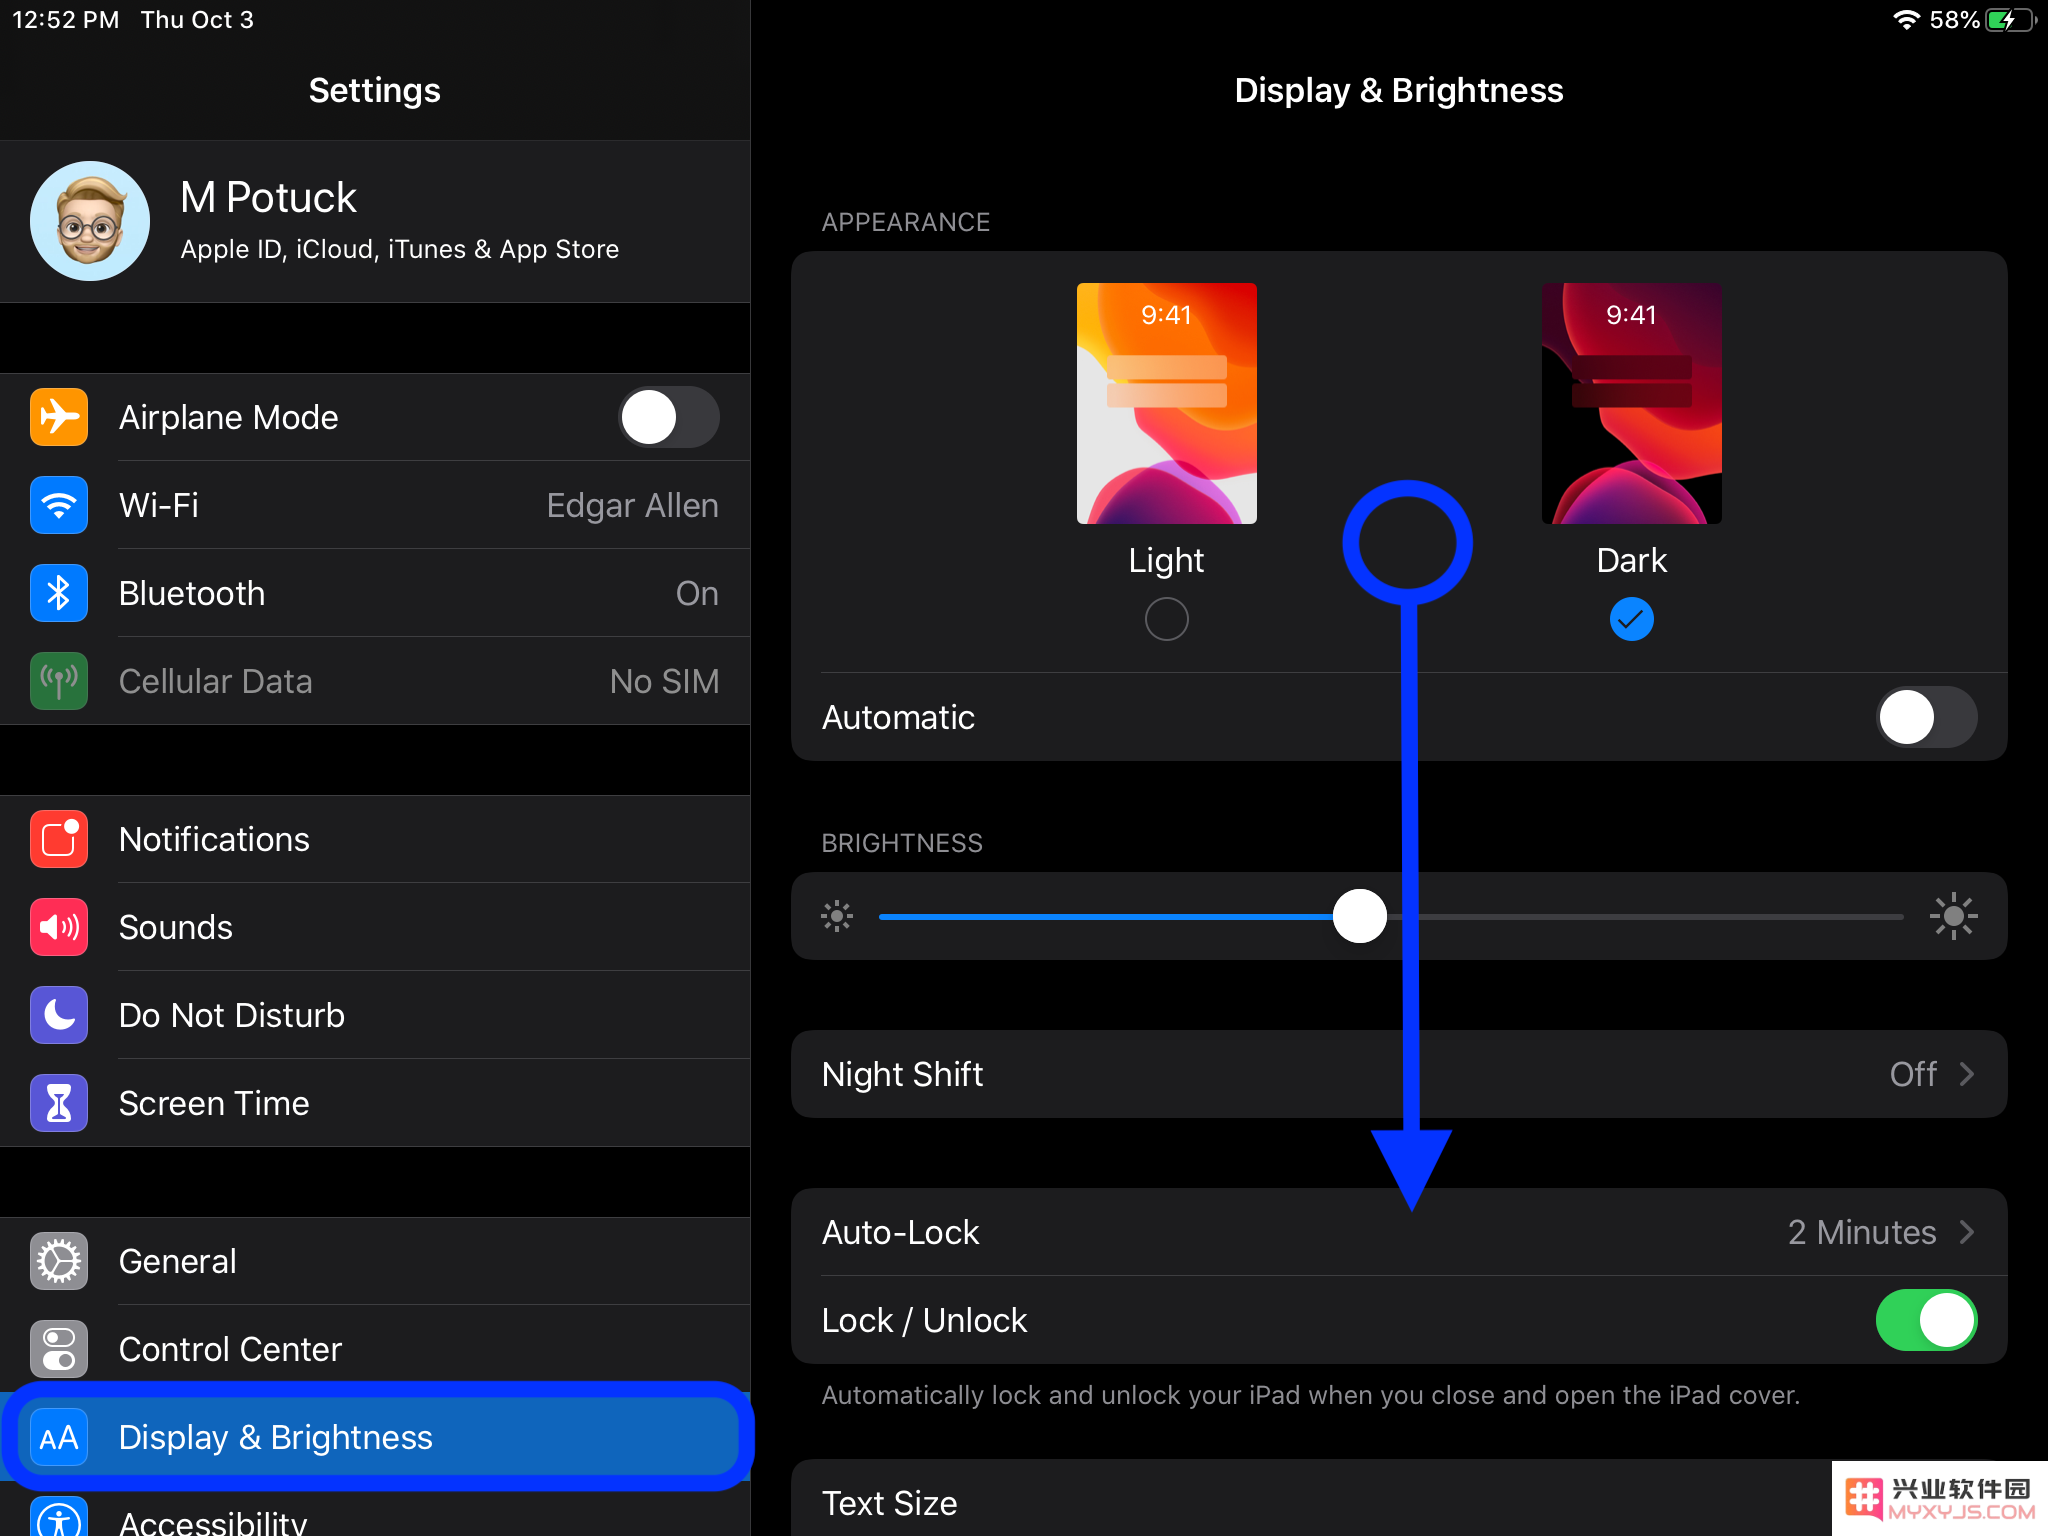The height and width of the screenshot is (1536, 2048).
Task: Toggle the Airplane Mode switch
Action: click(x=669, y=417)
